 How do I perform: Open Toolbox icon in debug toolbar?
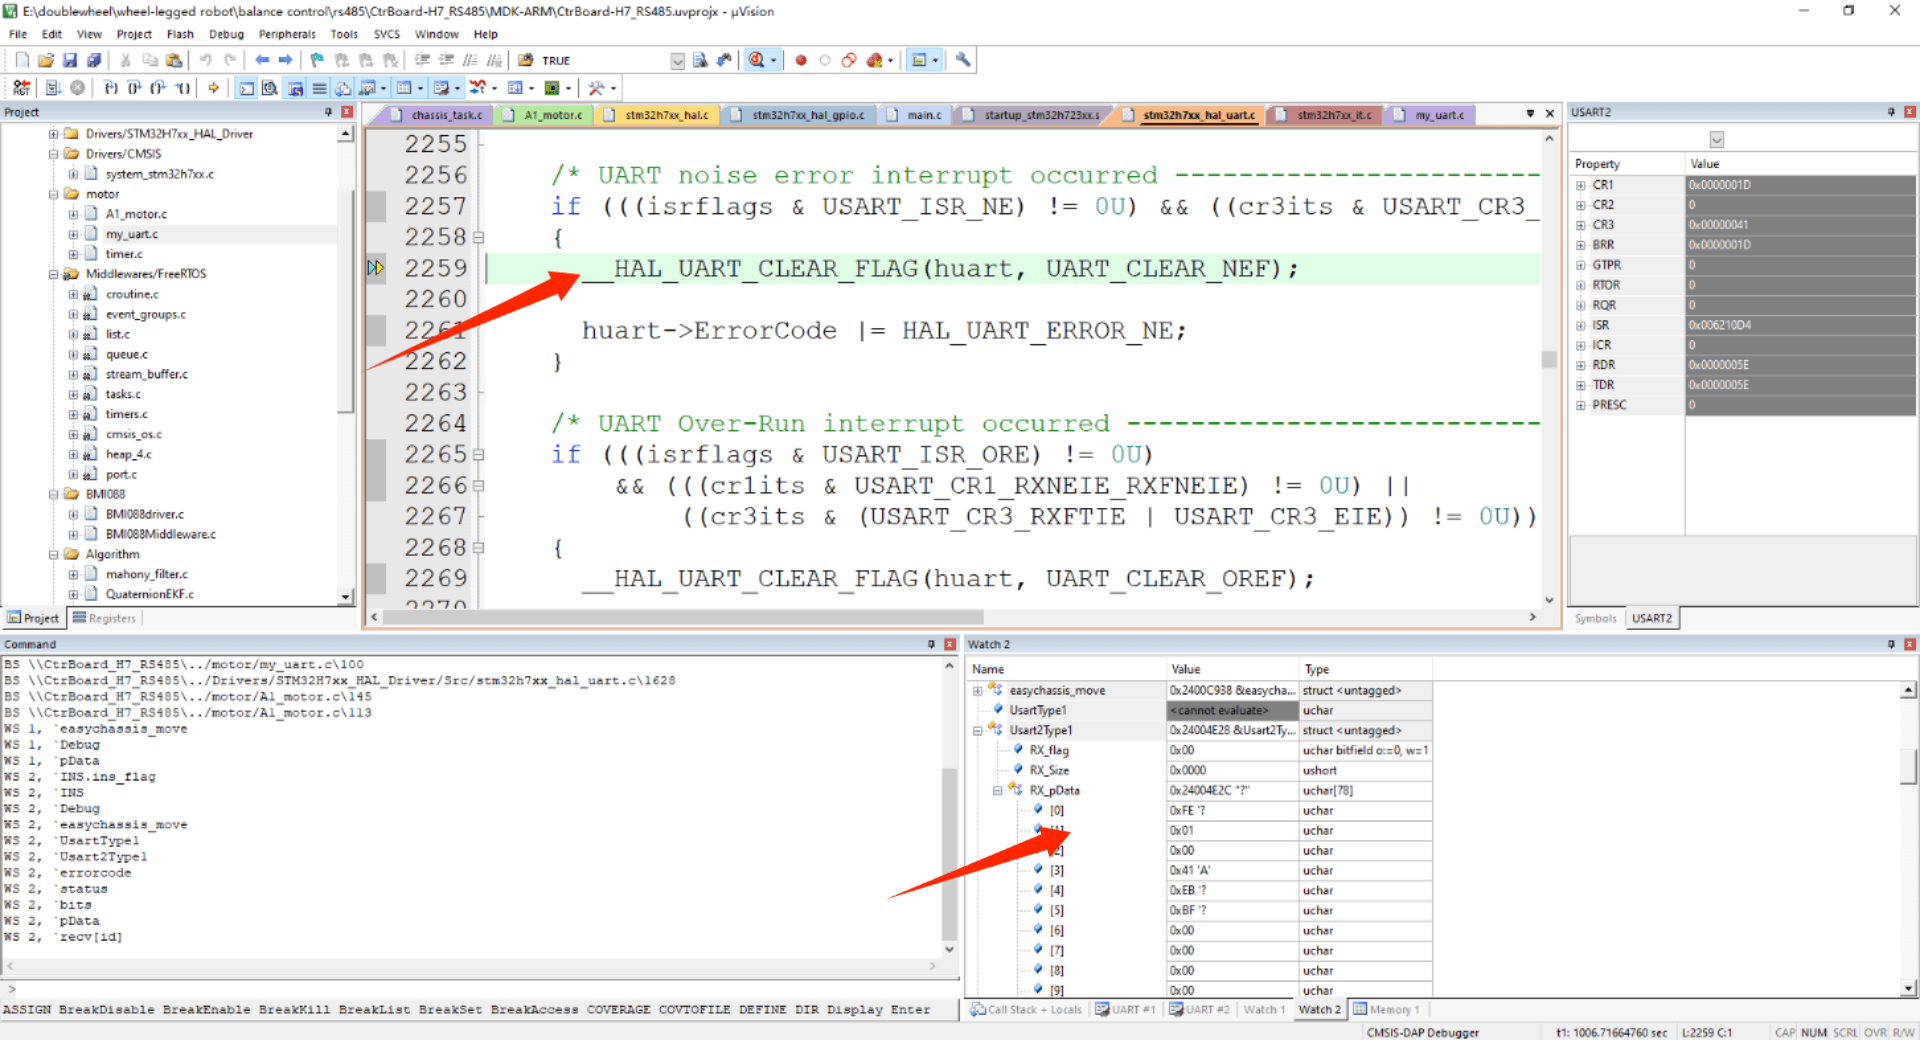pyautogui.click(x=596, y=88)
